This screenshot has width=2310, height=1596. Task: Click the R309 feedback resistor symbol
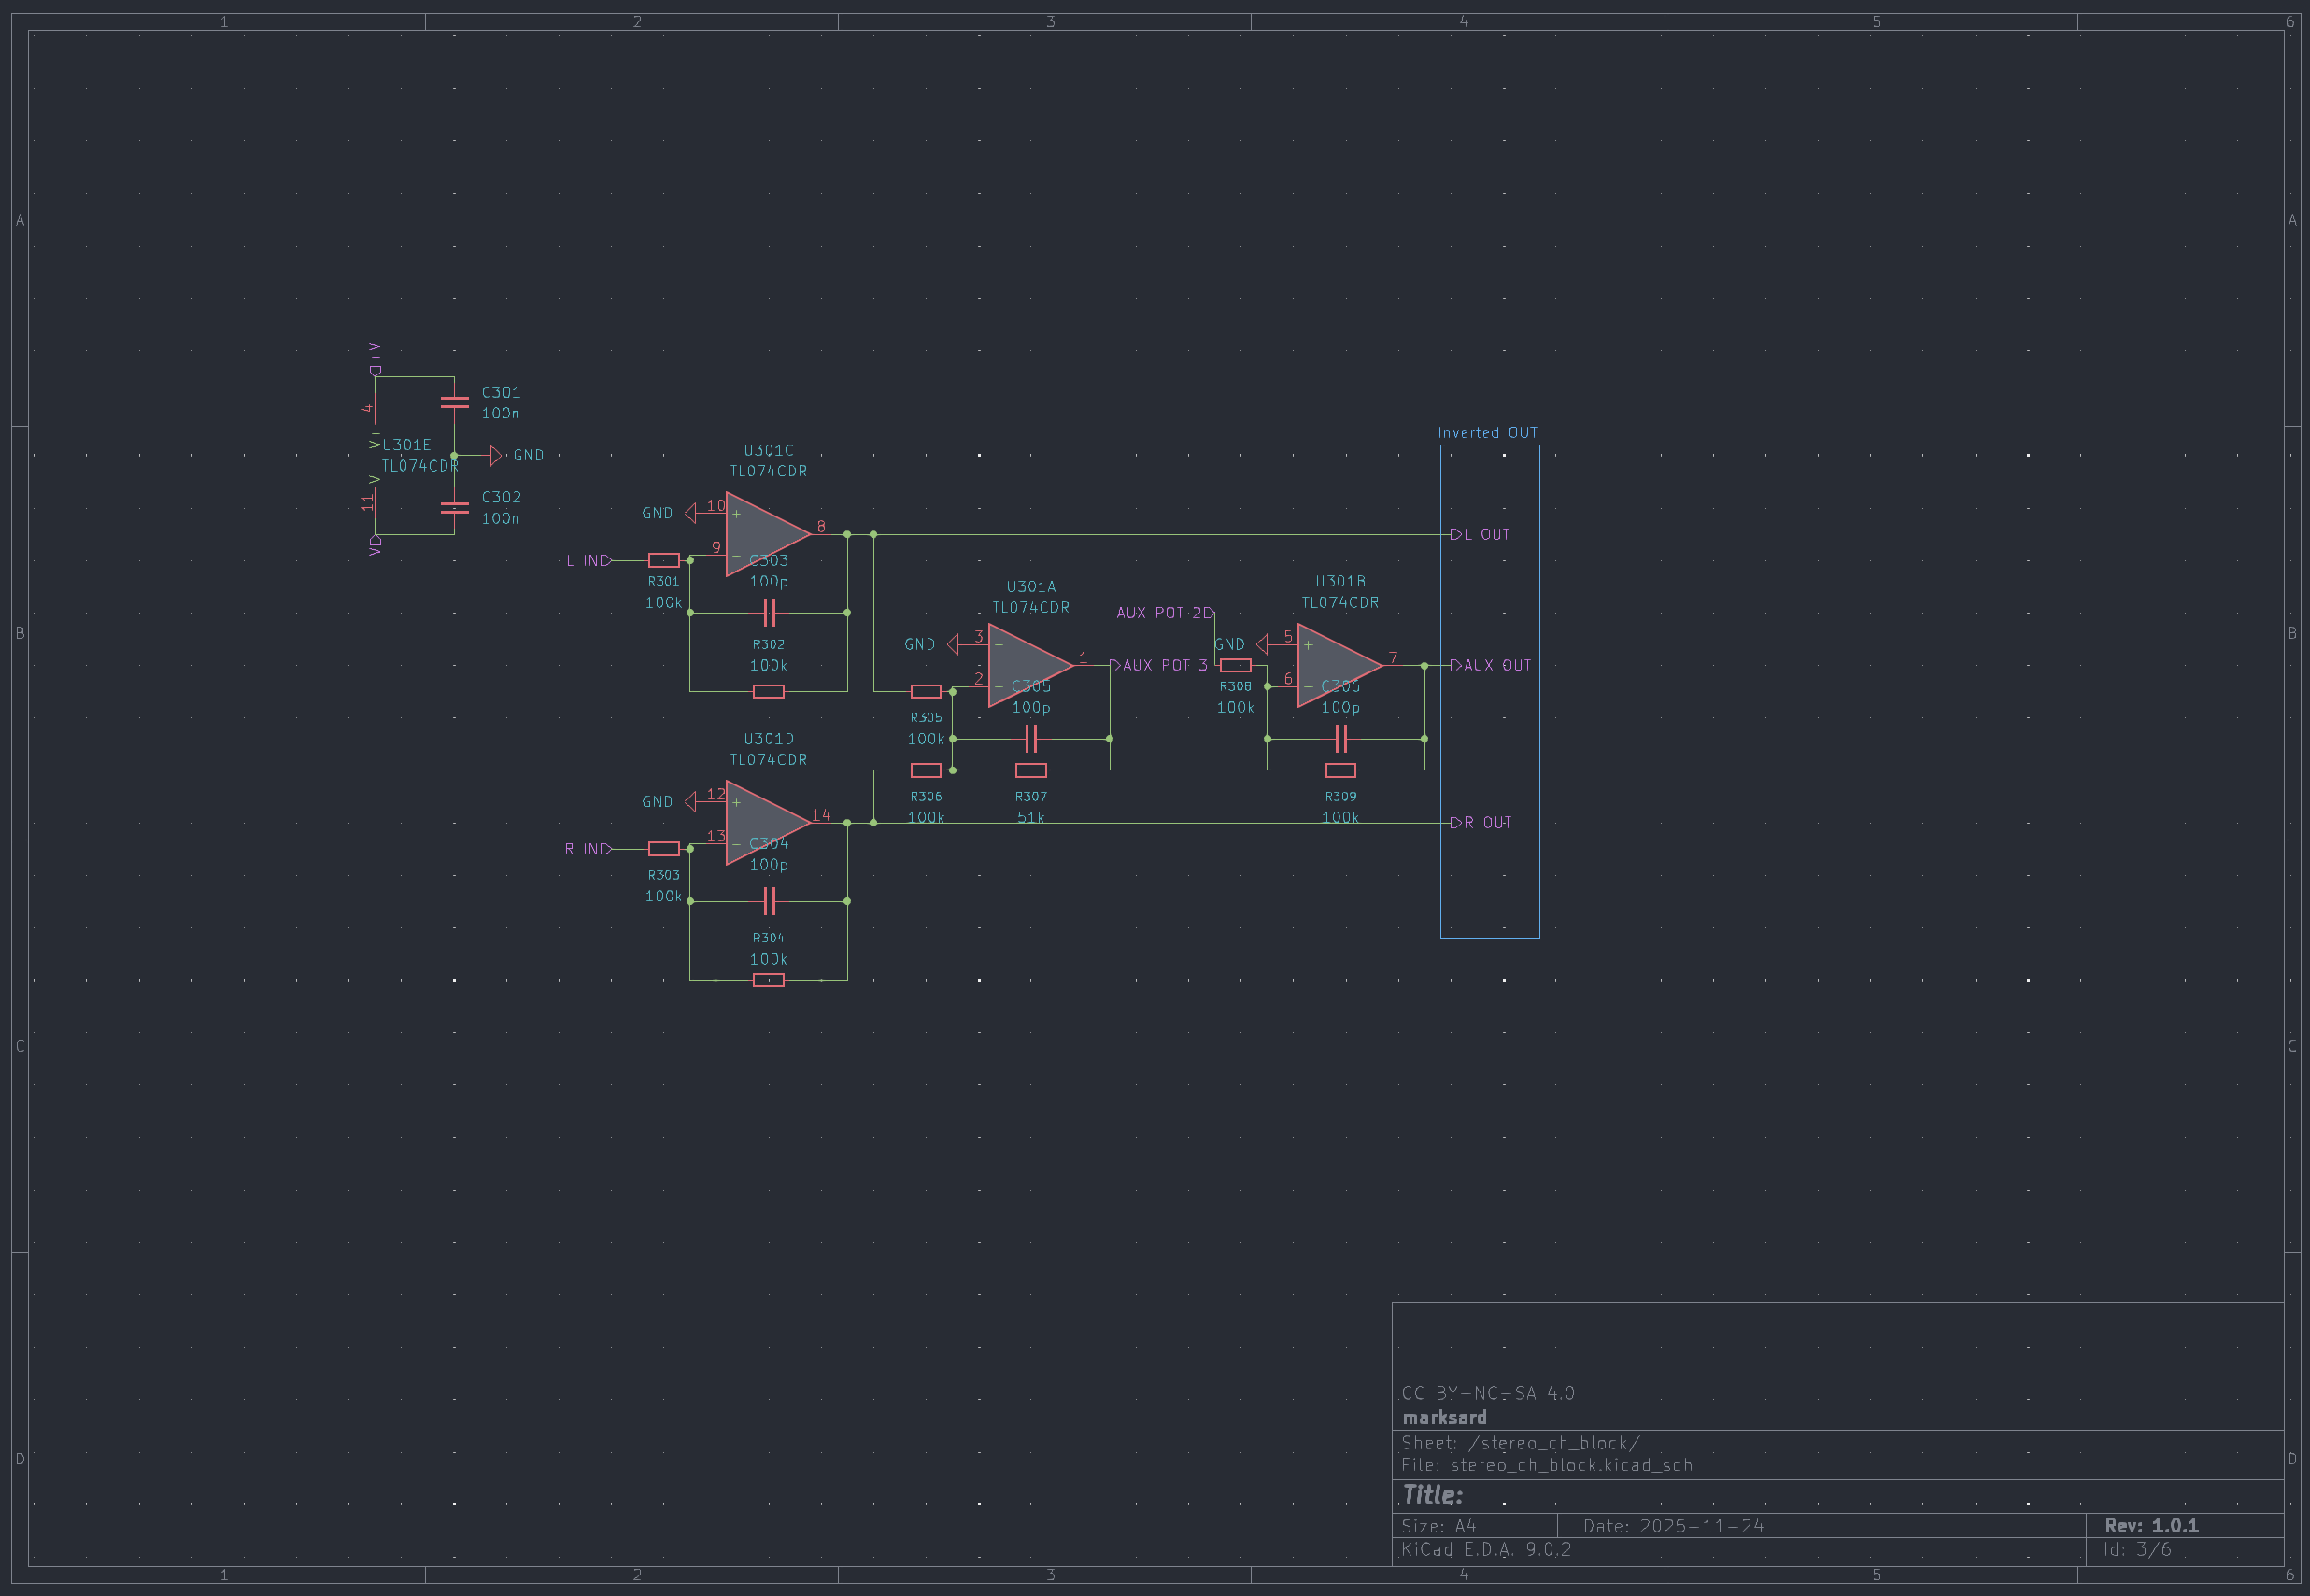point(1340,770)
